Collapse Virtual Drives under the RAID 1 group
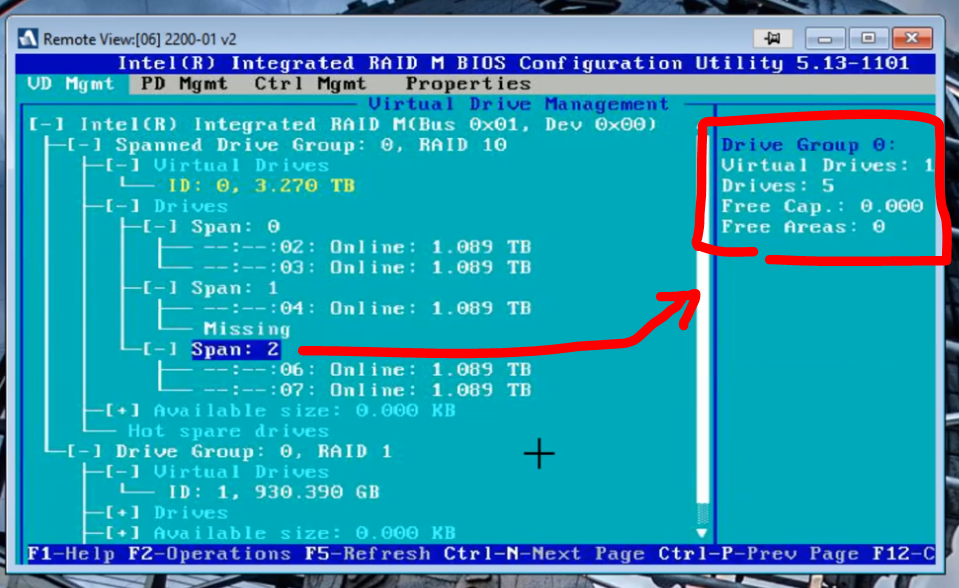 tap(122, 472)
